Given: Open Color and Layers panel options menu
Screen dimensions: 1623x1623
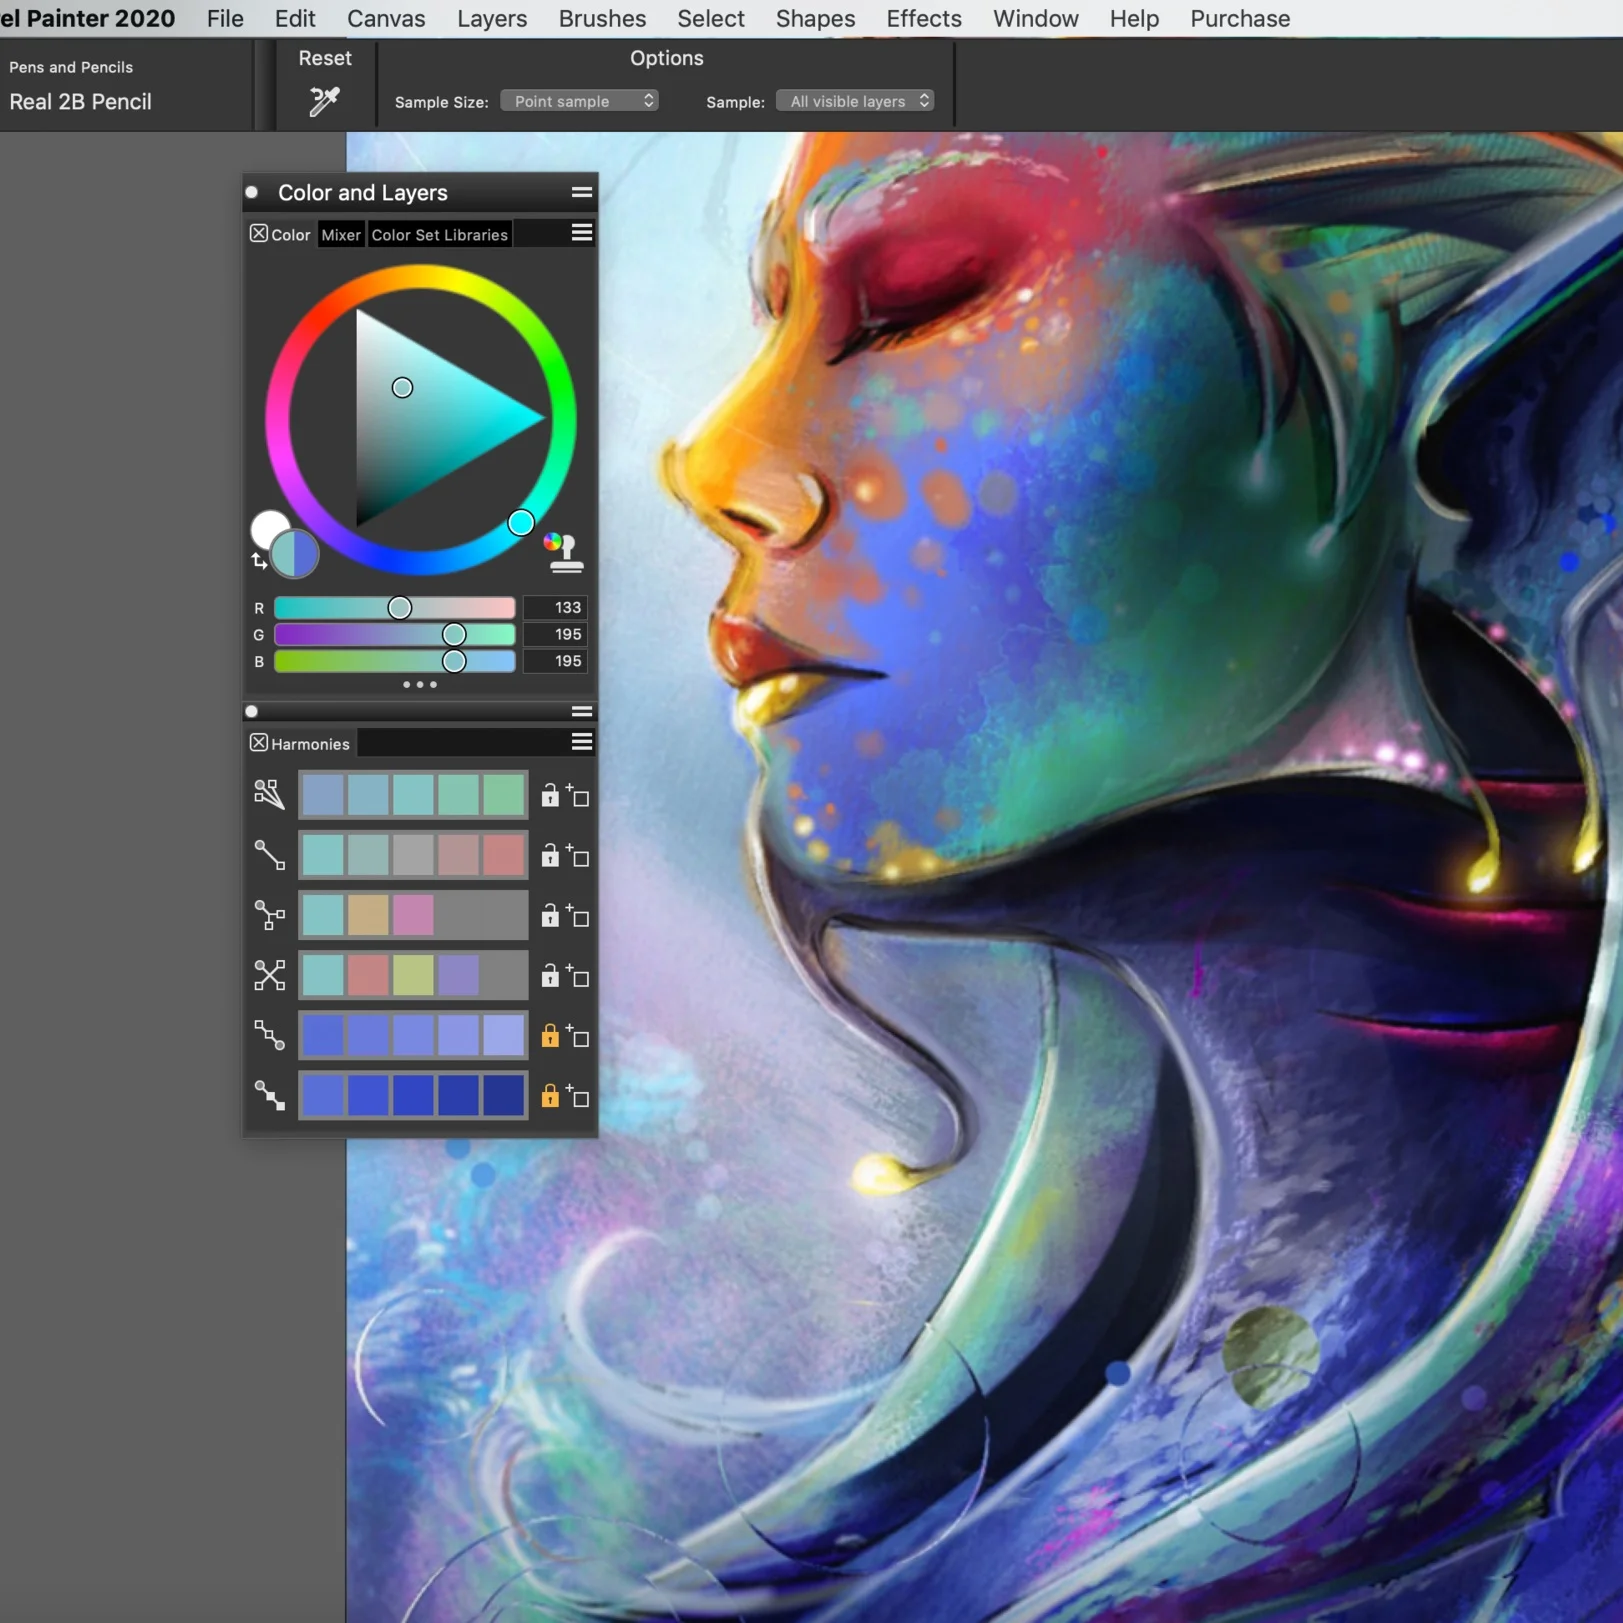Looking at the screenshot, I should [x=582, y=192].
